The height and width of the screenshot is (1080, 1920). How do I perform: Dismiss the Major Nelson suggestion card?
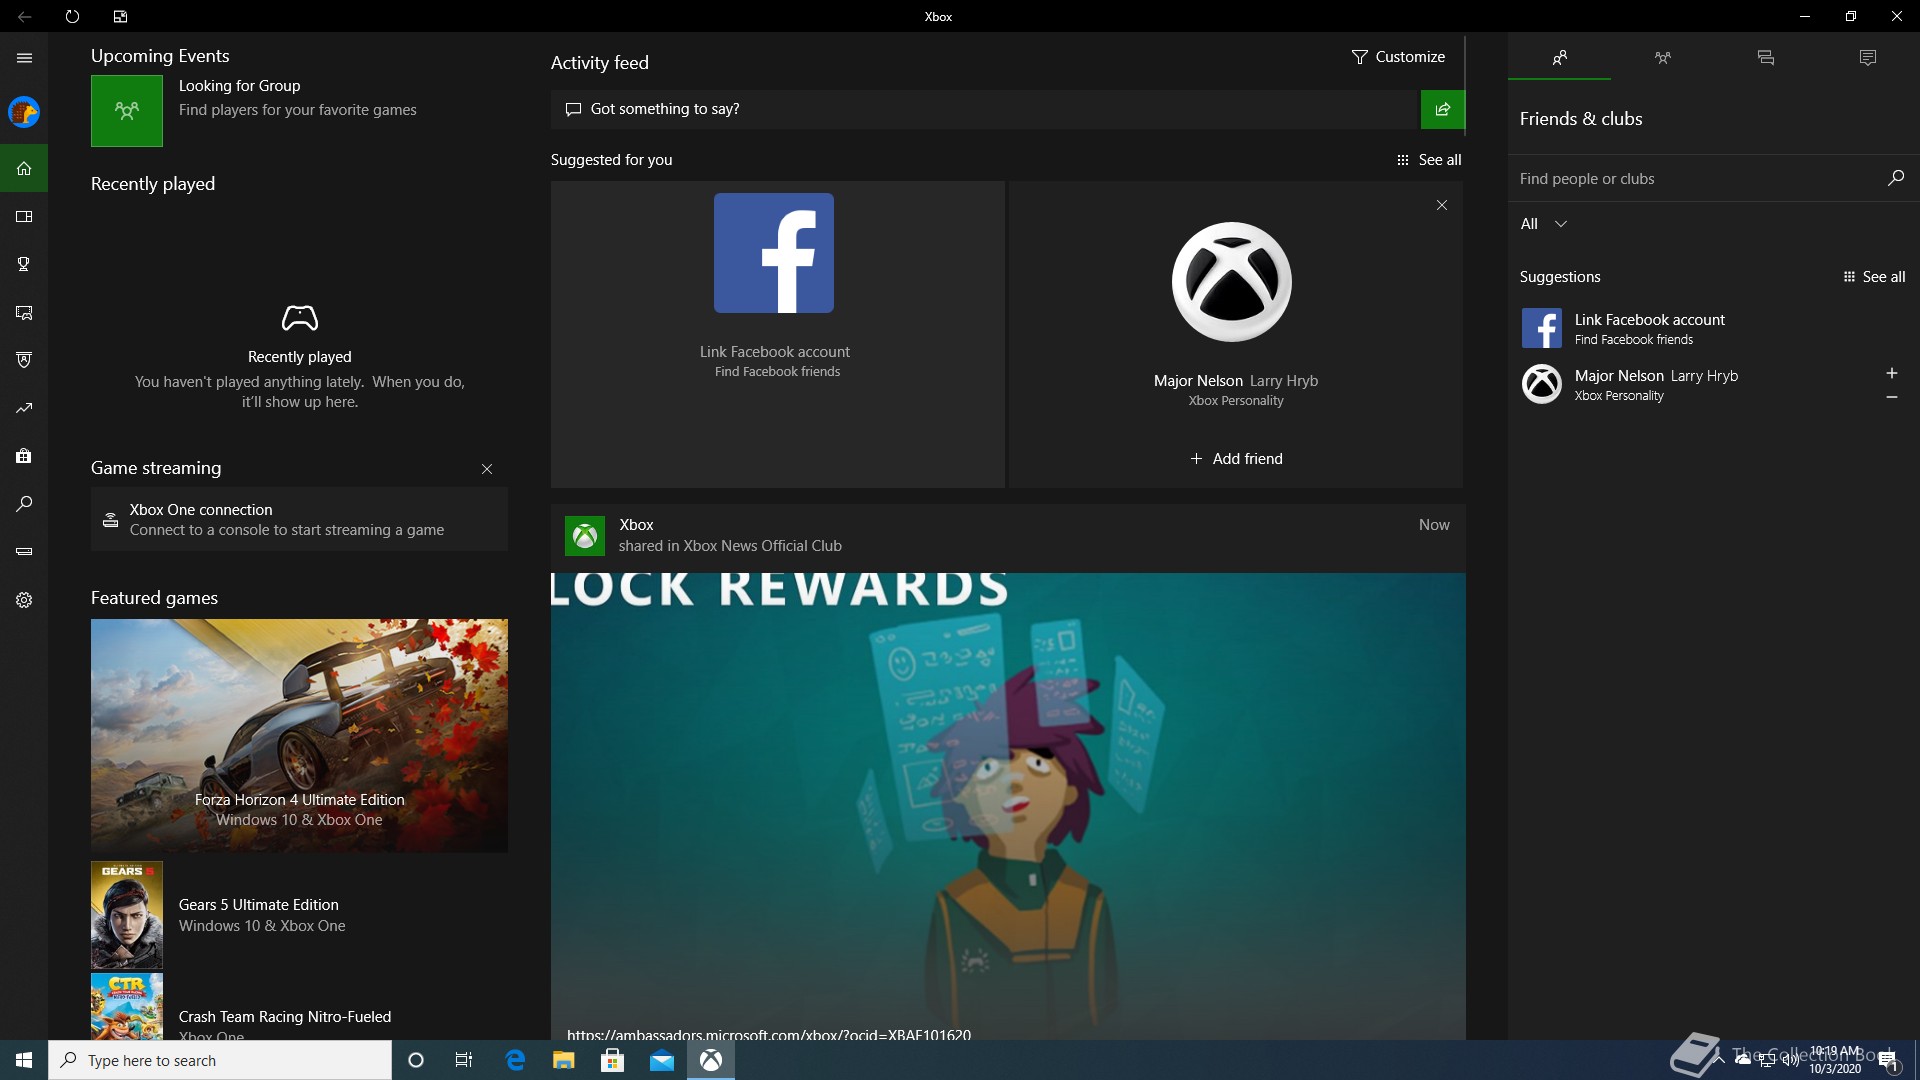[x=1441, y=205]
